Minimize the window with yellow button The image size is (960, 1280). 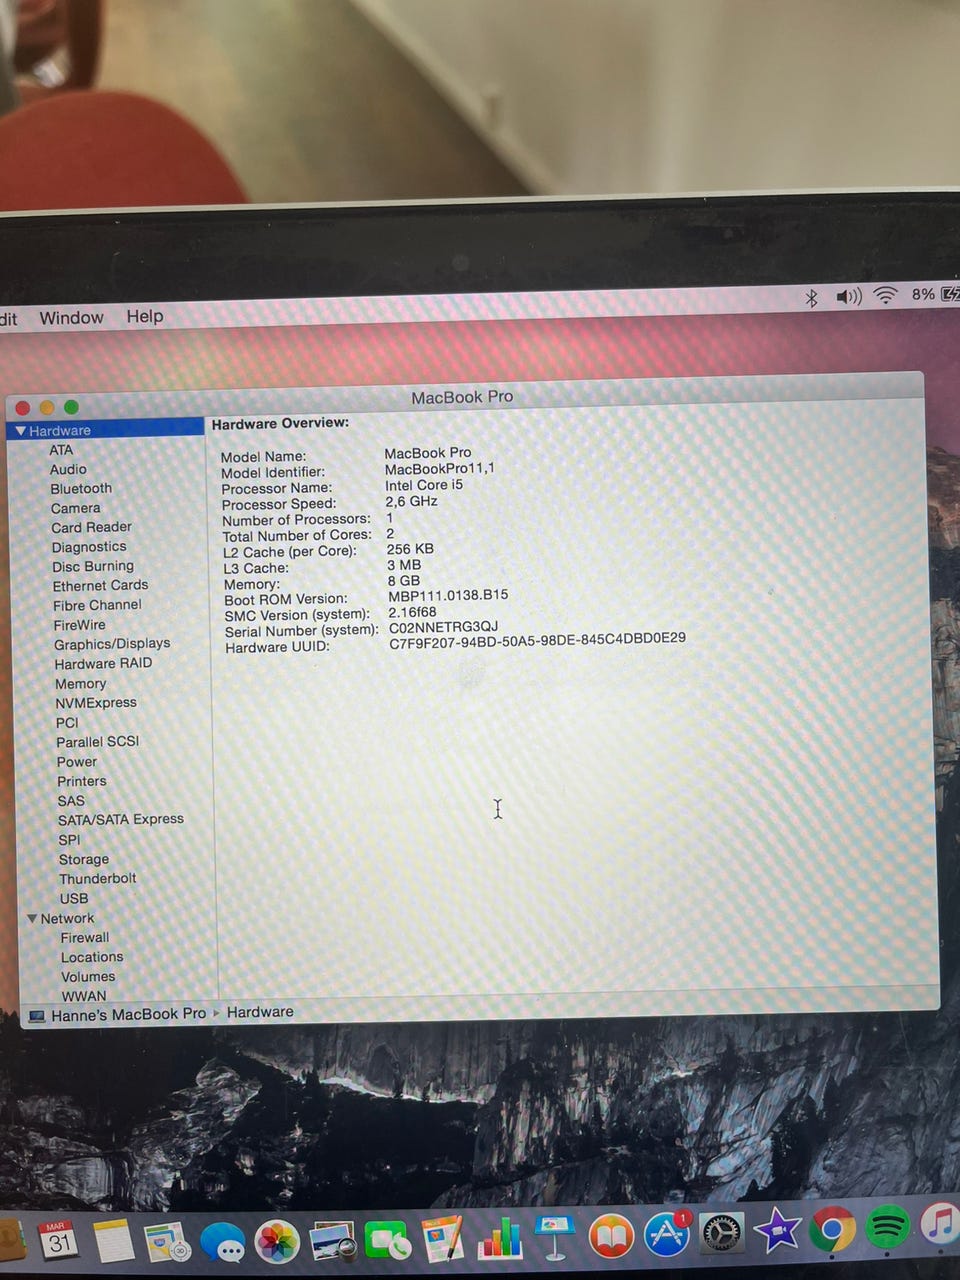tap(46, 407)
